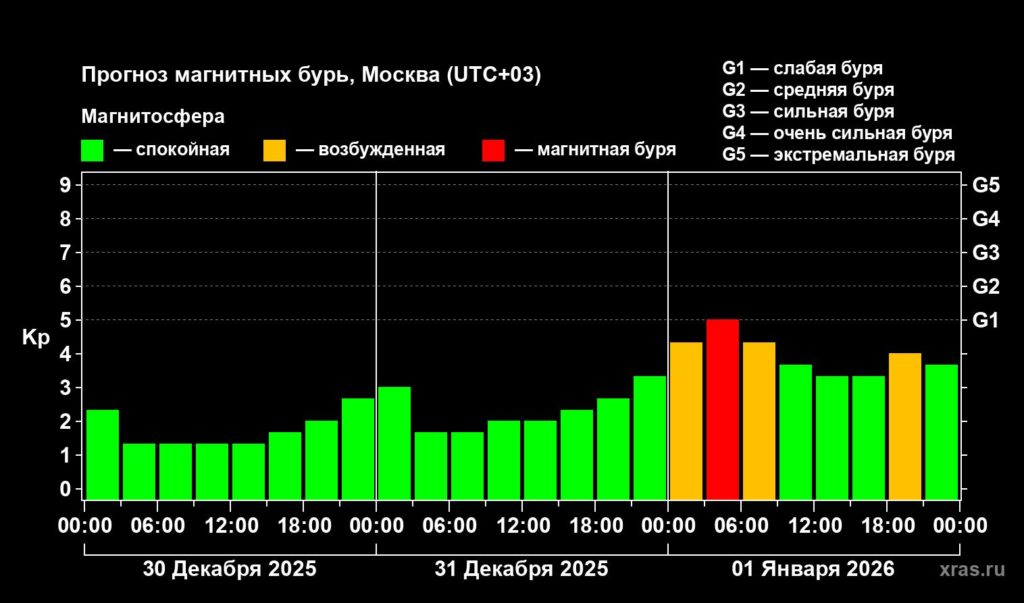Click the 'Магнитосфера' legend heading

[152, 116]
